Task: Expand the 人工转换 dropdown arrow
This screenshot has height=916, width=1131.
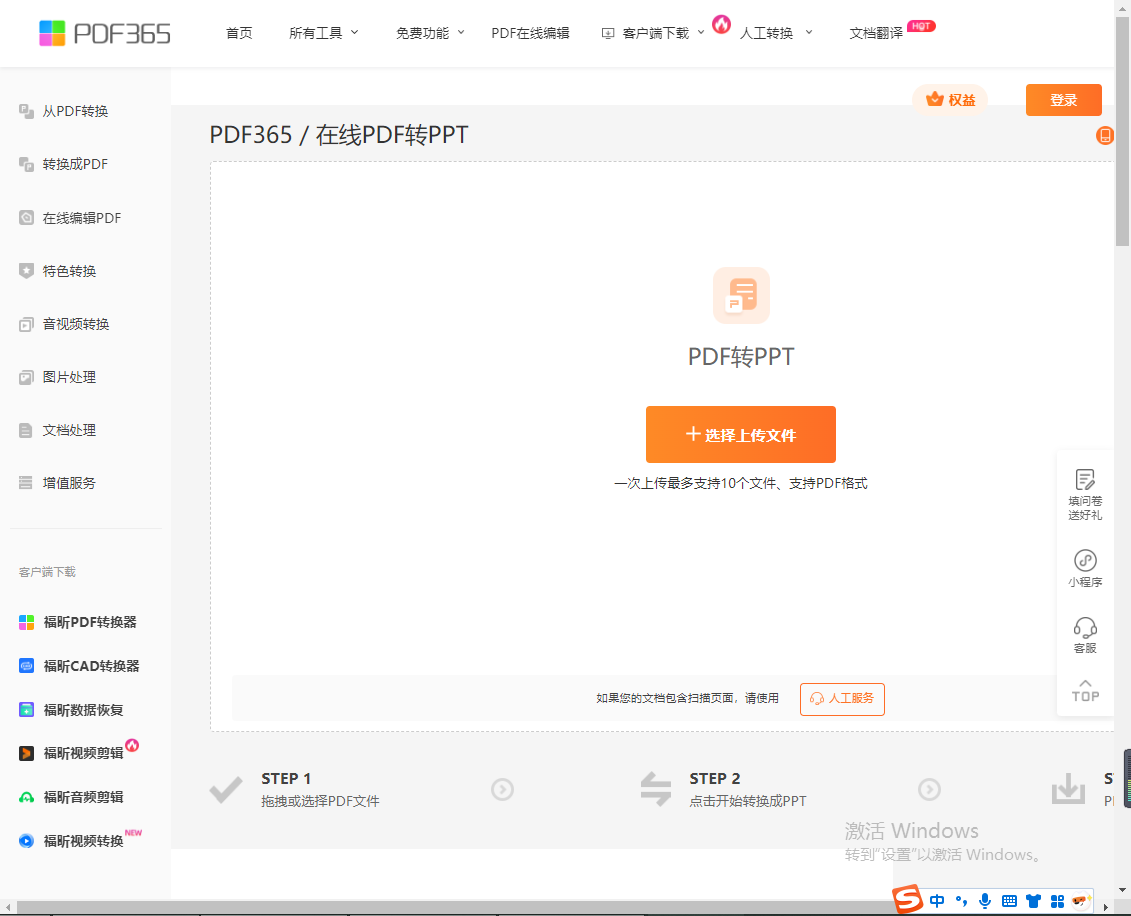Action: tap(809, 32)
